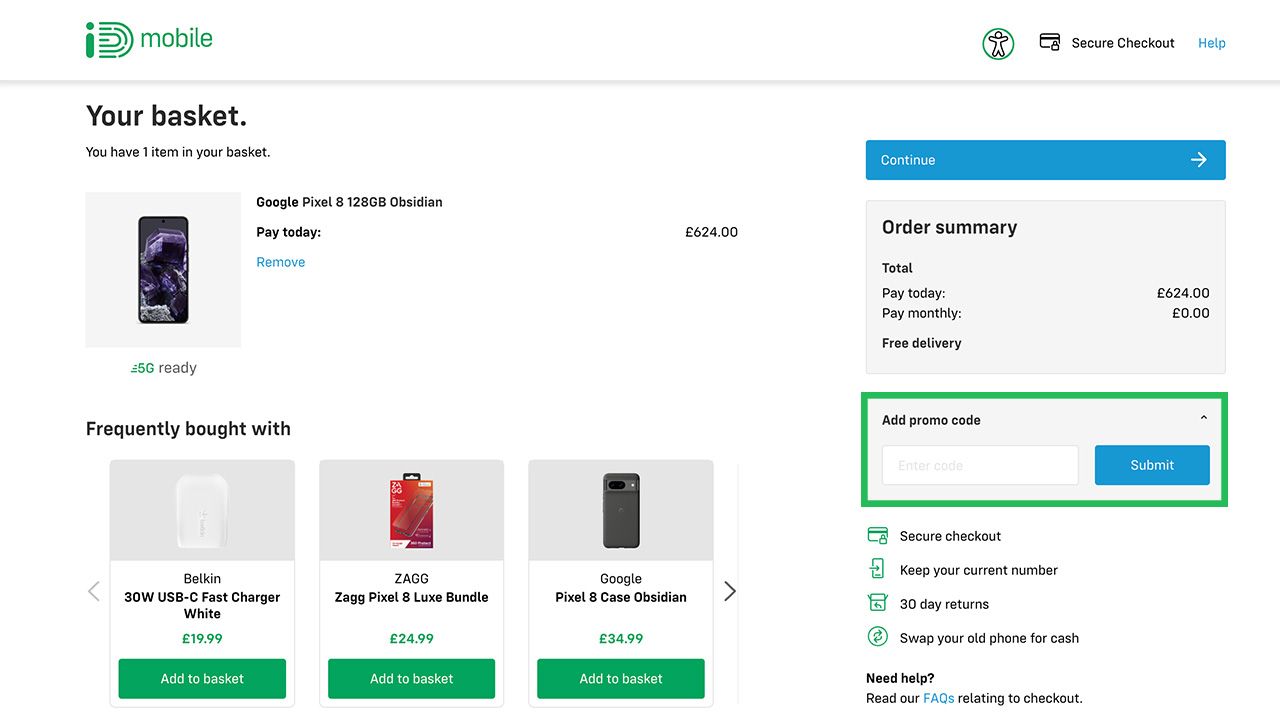This screenshot has width=1280, height=720.
Task: Click the 30 day returns icon
Action: click(877, 604)
